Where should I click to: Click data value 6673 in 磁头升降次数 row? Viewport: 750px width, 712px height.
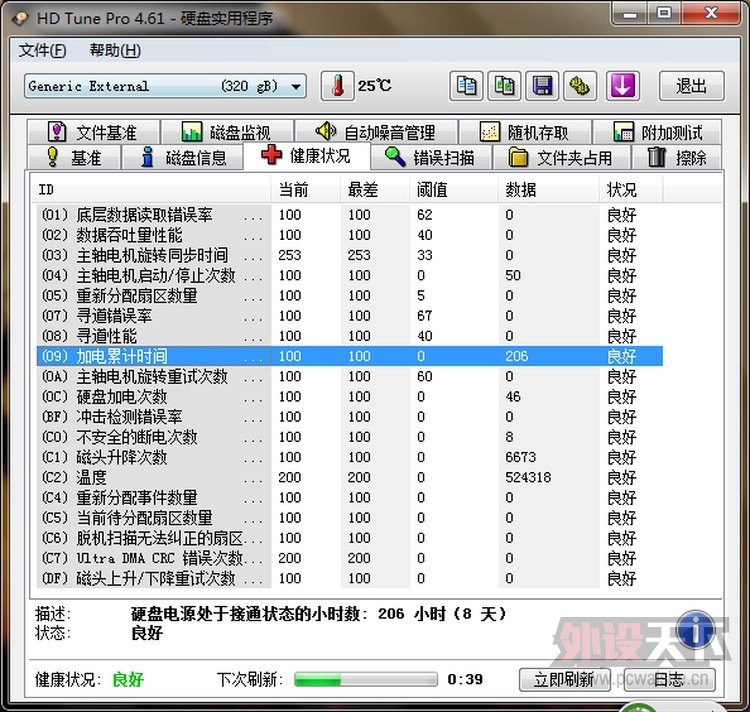click(x=520, y=457)
